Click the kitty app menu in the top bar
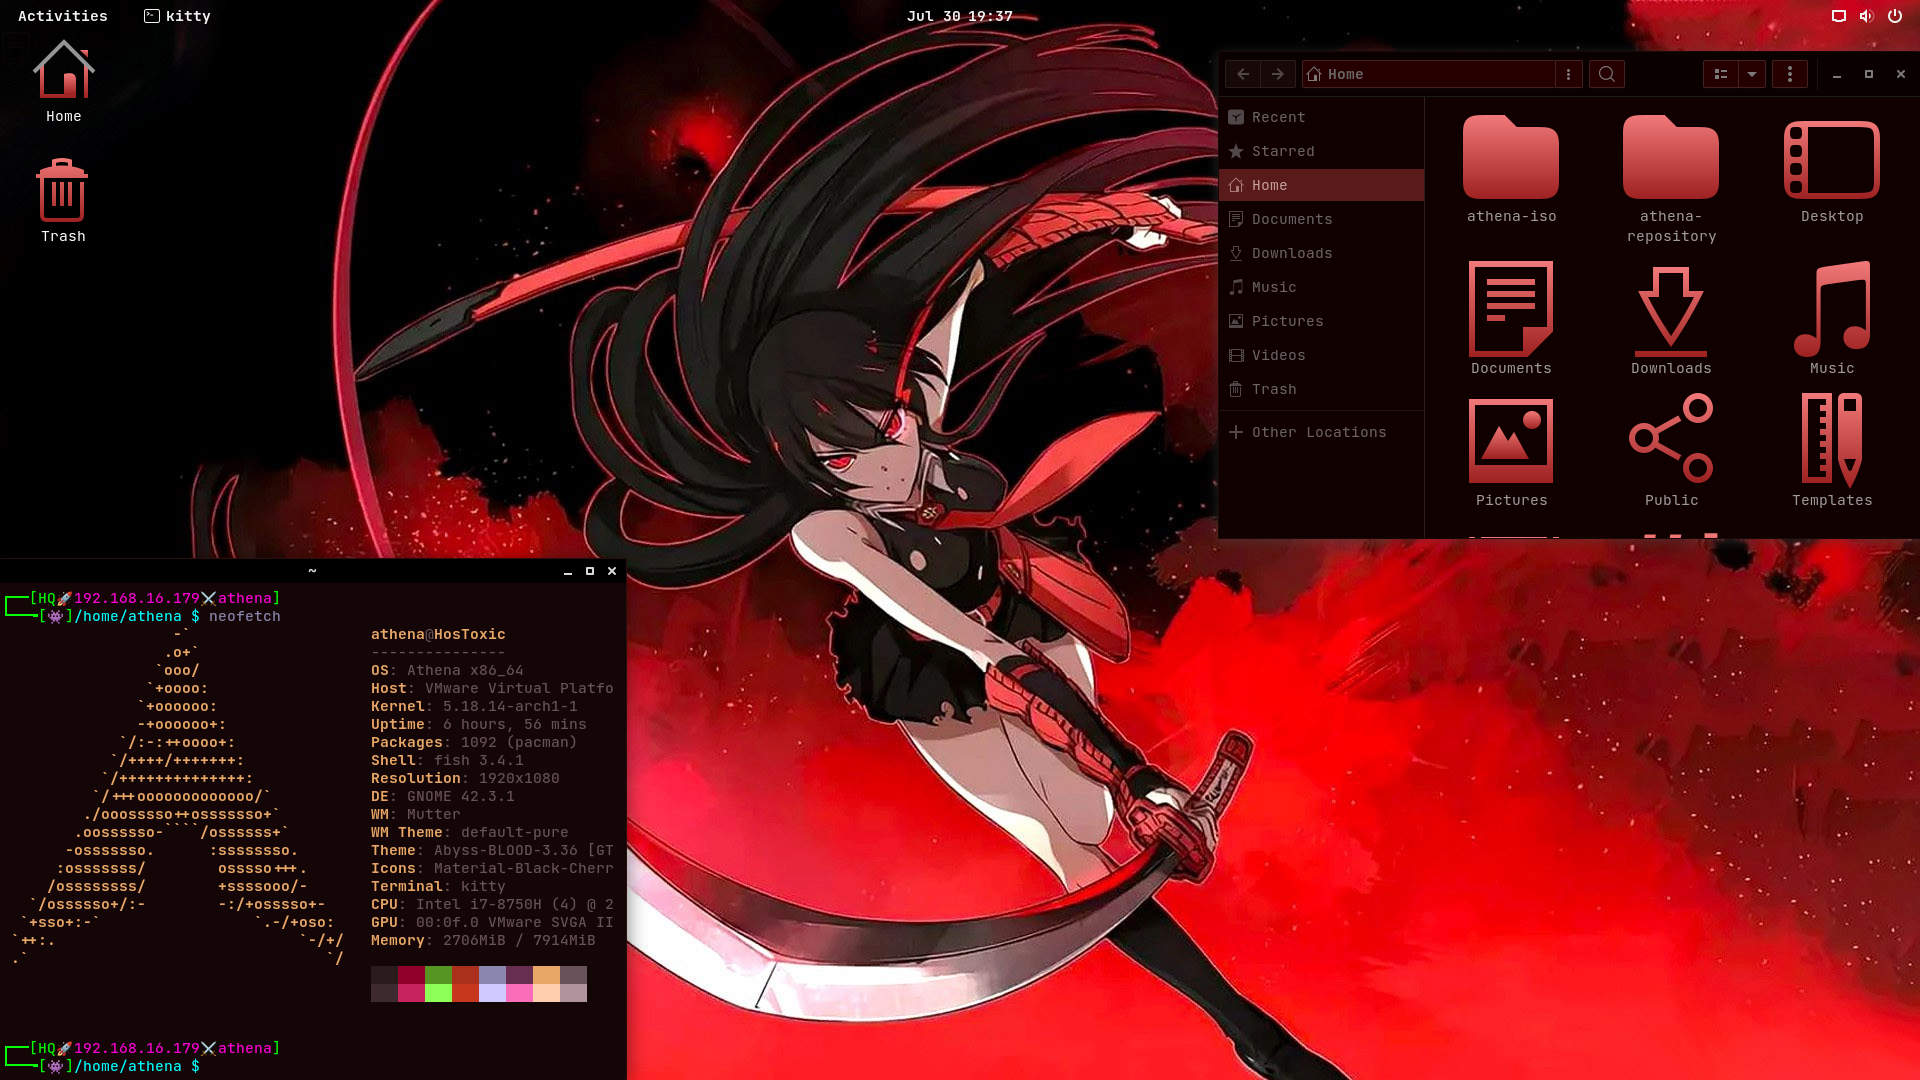 click(x=176, y=15)
